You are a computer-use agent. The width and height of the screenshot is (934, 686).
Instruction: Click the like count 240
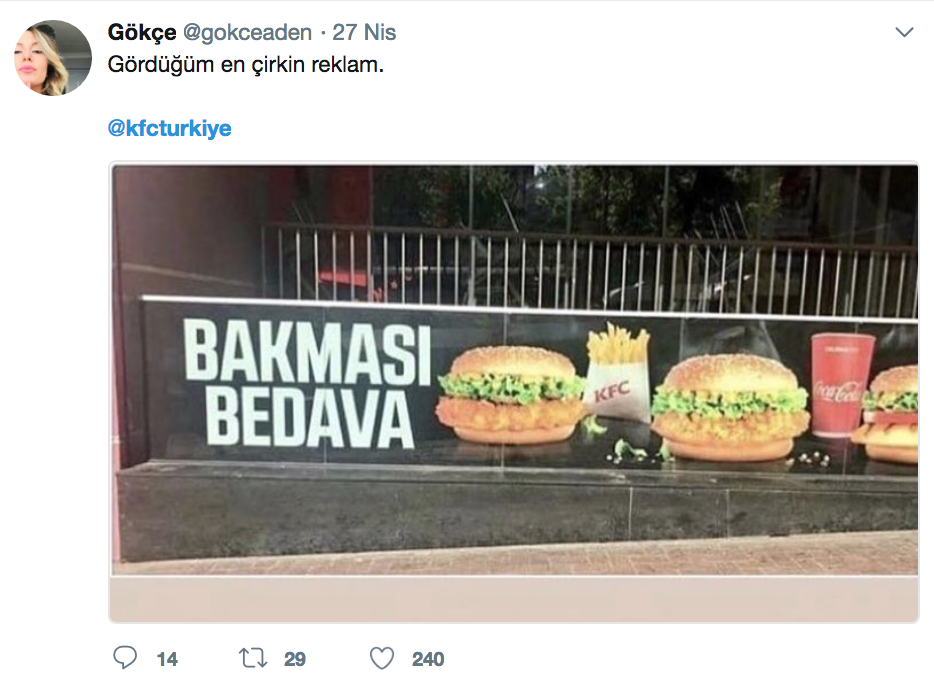click(x=428, y=659)
